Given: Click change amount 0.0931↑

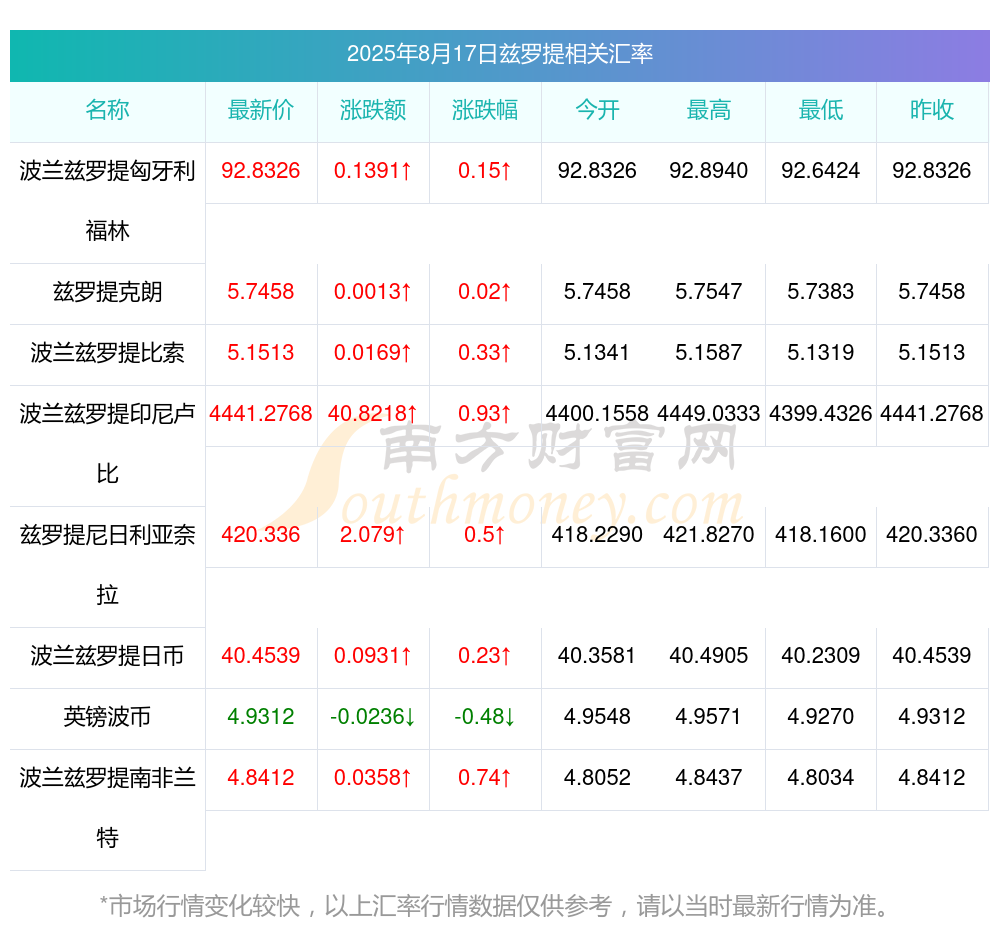Looking at the screenshot, I should [373, 656].
